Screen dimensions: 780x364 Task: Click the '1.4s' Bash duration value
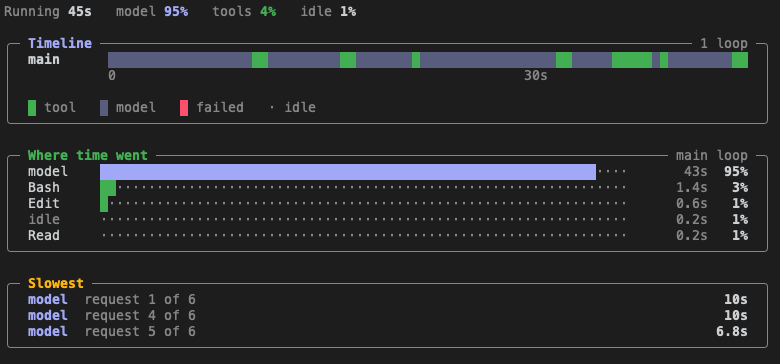coord(692,188)
